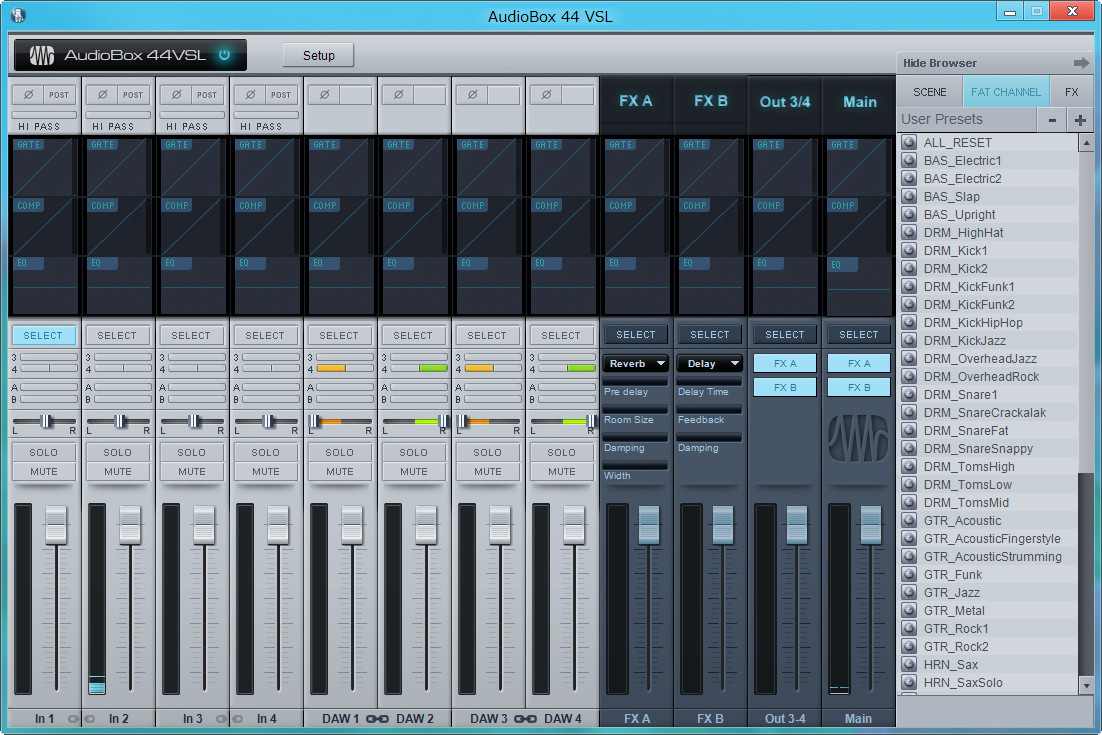Invert phase on the In 4 channel
The image size is (1102, 735).
[x=250, y=95]
